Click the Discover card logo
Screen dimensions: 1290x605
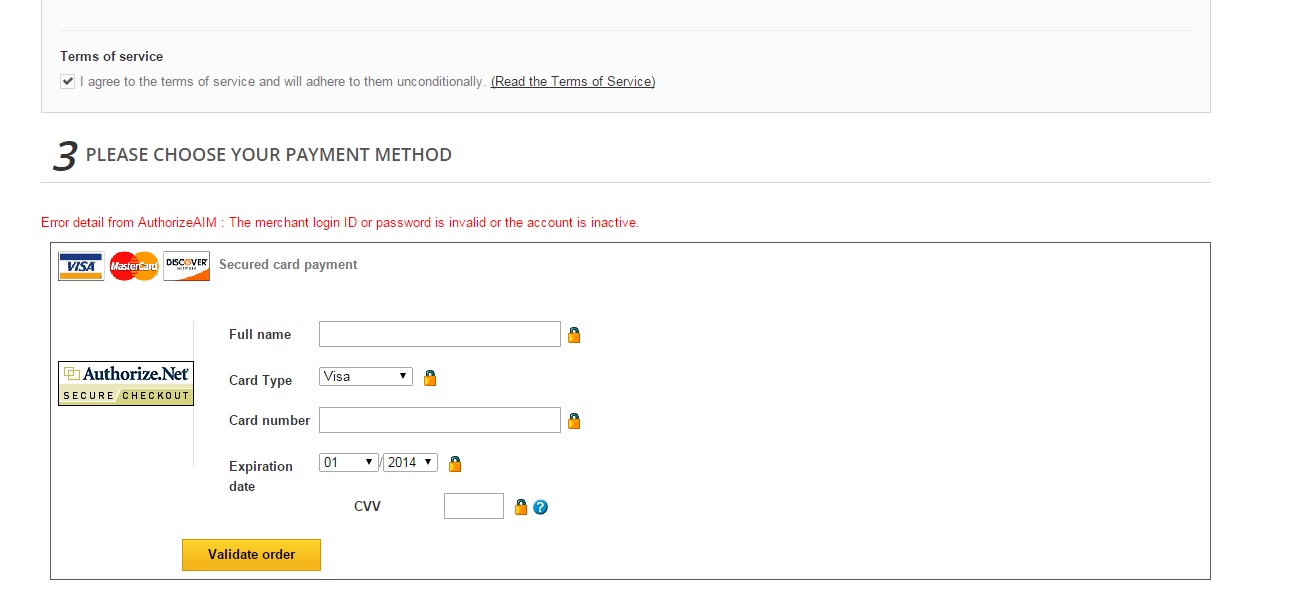pos(186,266)
